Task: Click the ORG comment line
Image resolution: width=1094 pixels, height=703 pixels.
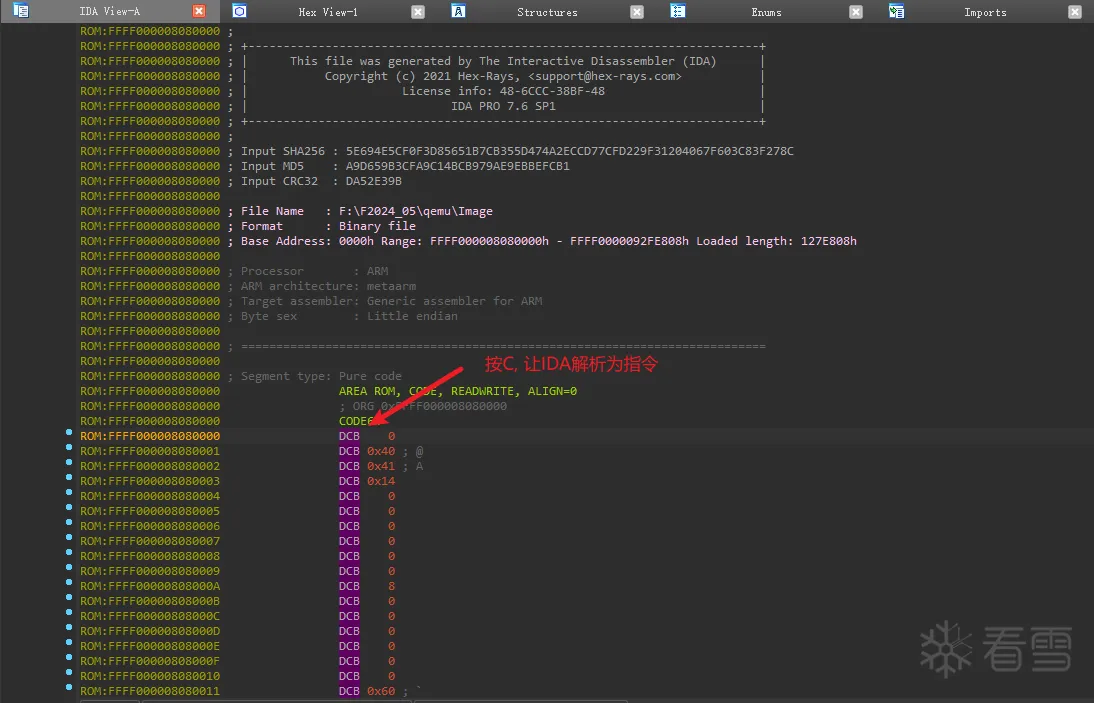Action: (423, 406)
